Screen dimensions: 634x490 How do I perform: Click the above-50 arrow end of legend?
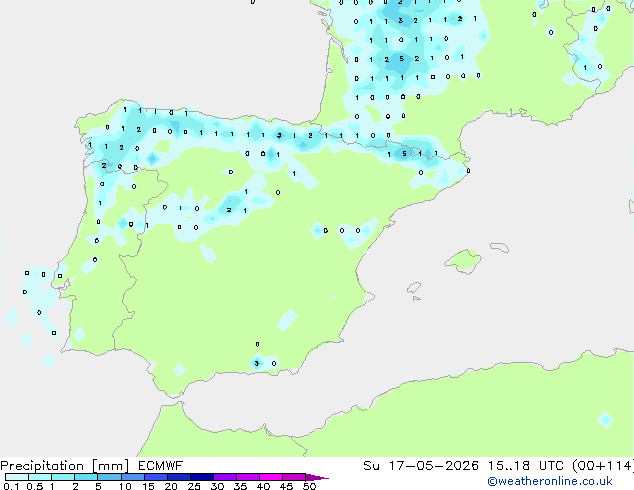click(x=317, y=477)
